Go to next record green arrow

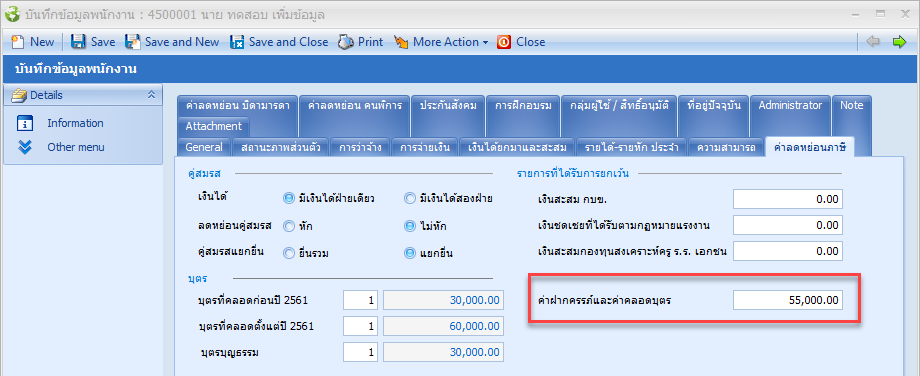click(x=899, y=42)
